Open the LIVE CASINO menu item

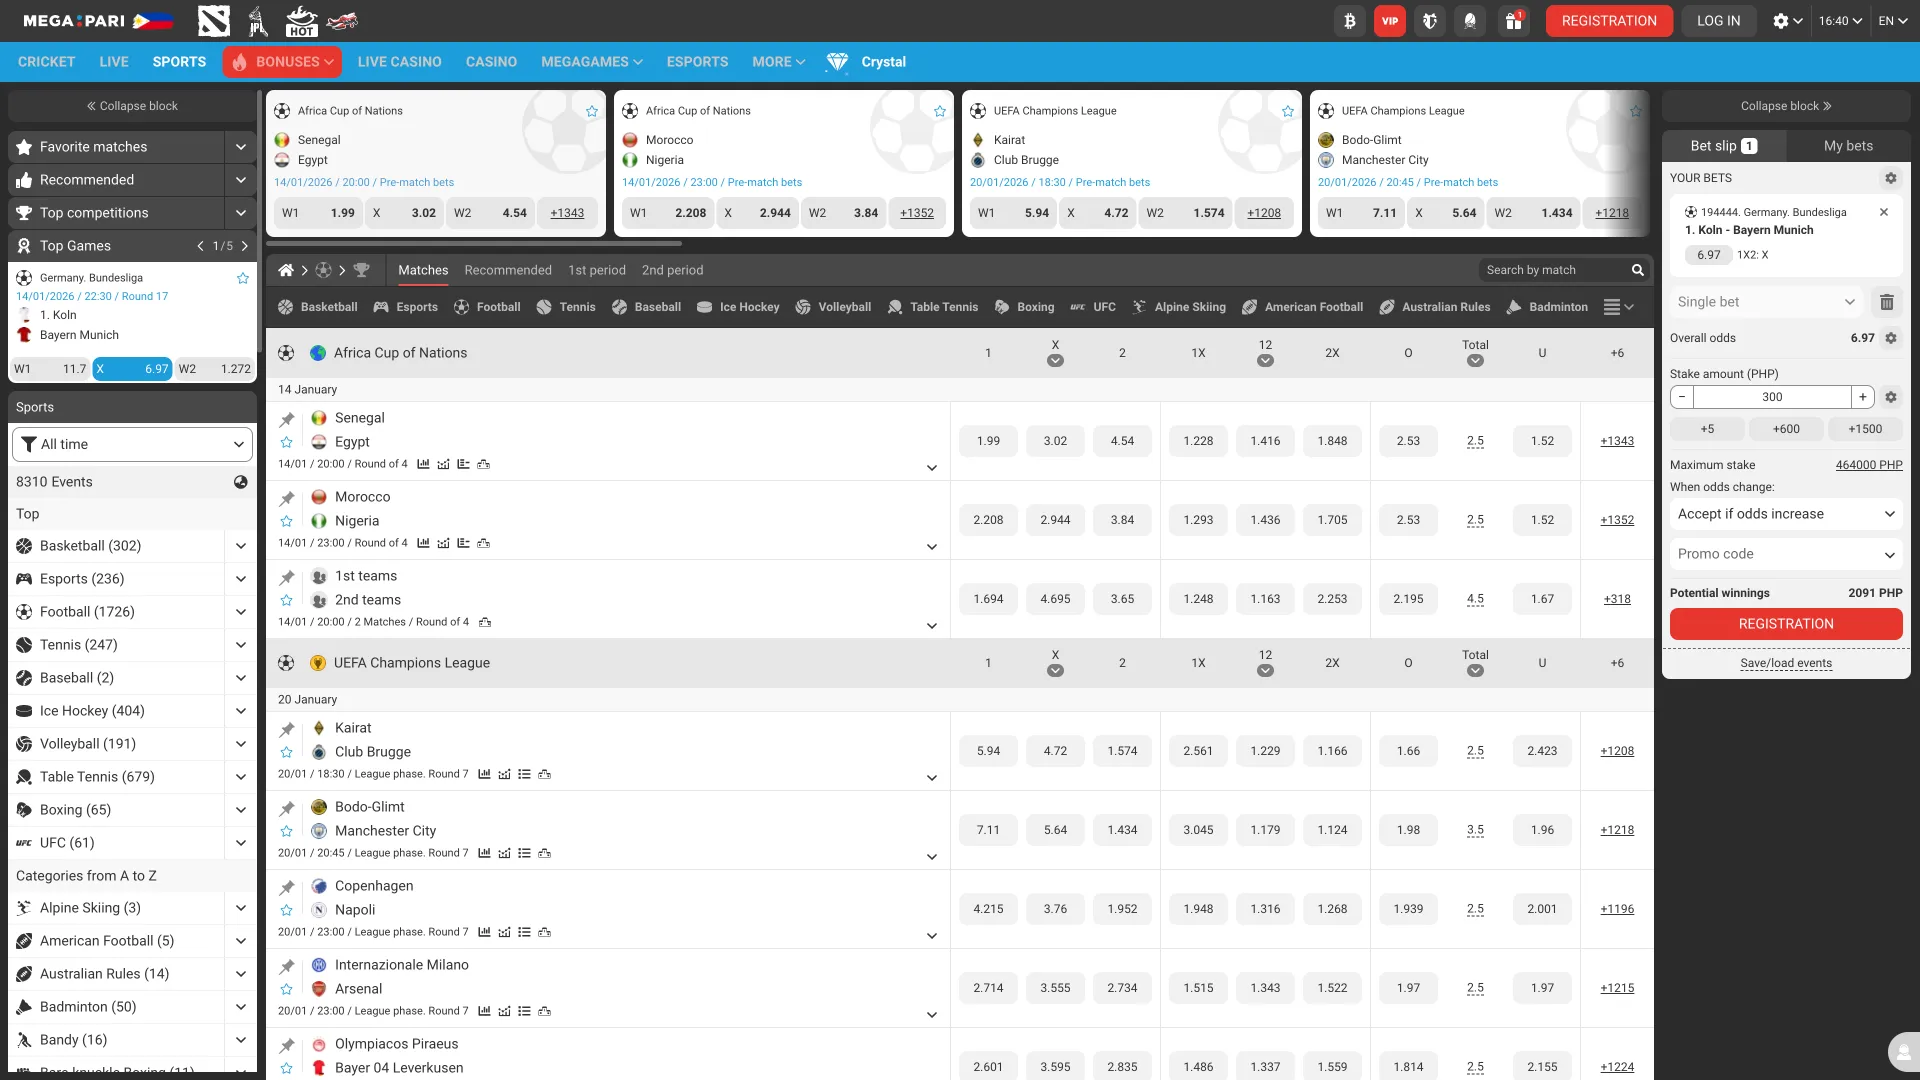coord(399,62)
